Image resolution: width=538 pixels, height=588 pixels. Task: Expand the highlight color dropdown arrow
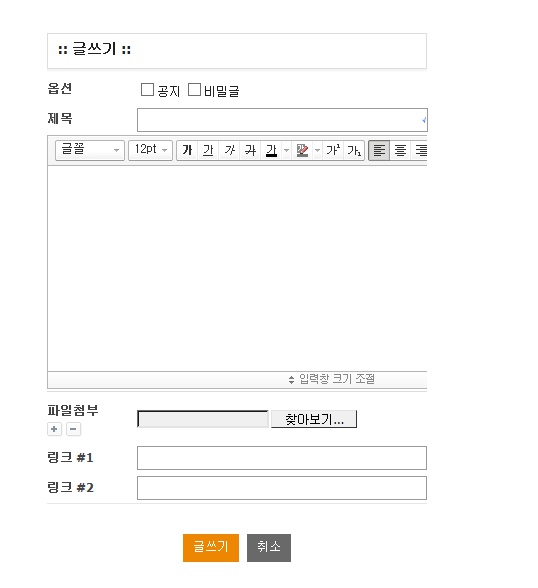[x=318, y=150]
